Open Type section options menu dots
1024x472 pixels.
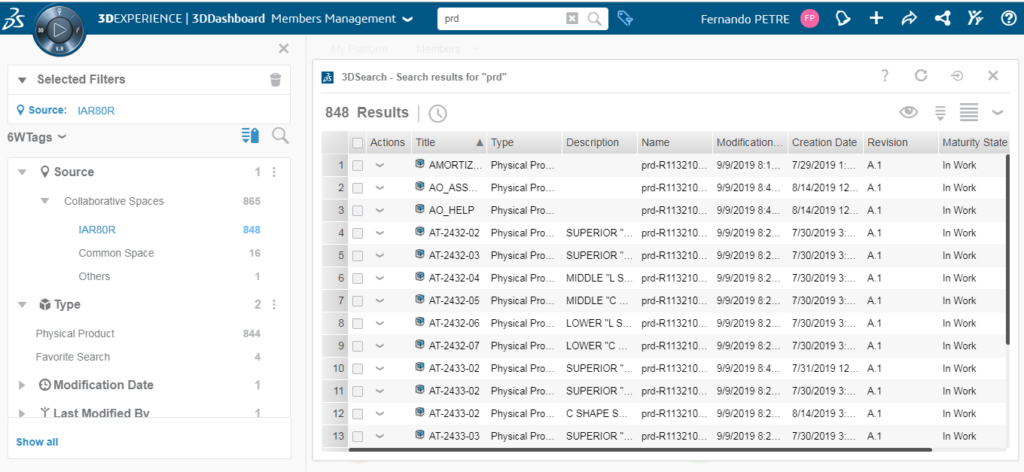pyautogui.click(x=274, y=305)
